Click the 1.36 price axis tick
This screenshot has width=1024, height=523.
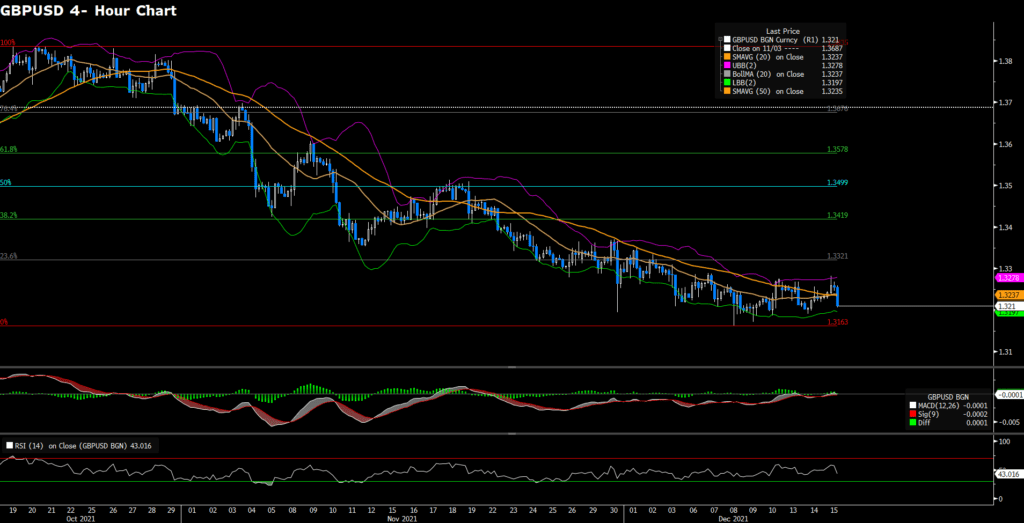pyautogui.click(x=1004, y=144)
